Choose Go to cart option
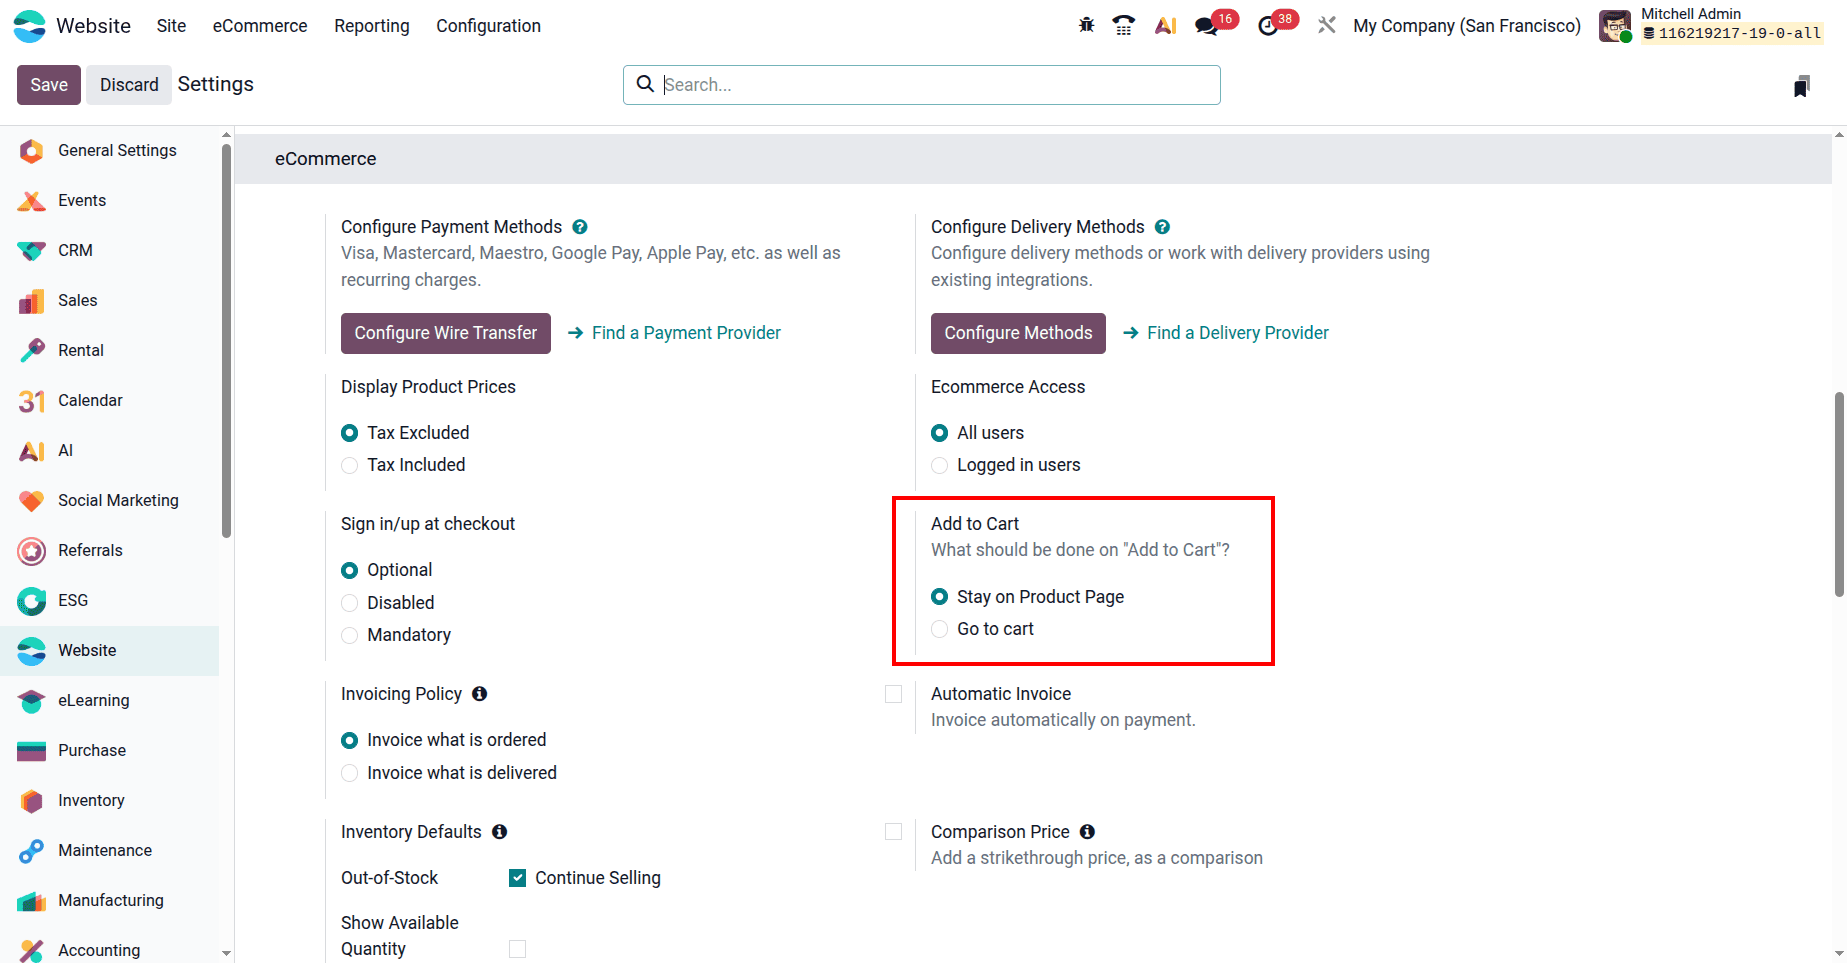 (939, 629)
